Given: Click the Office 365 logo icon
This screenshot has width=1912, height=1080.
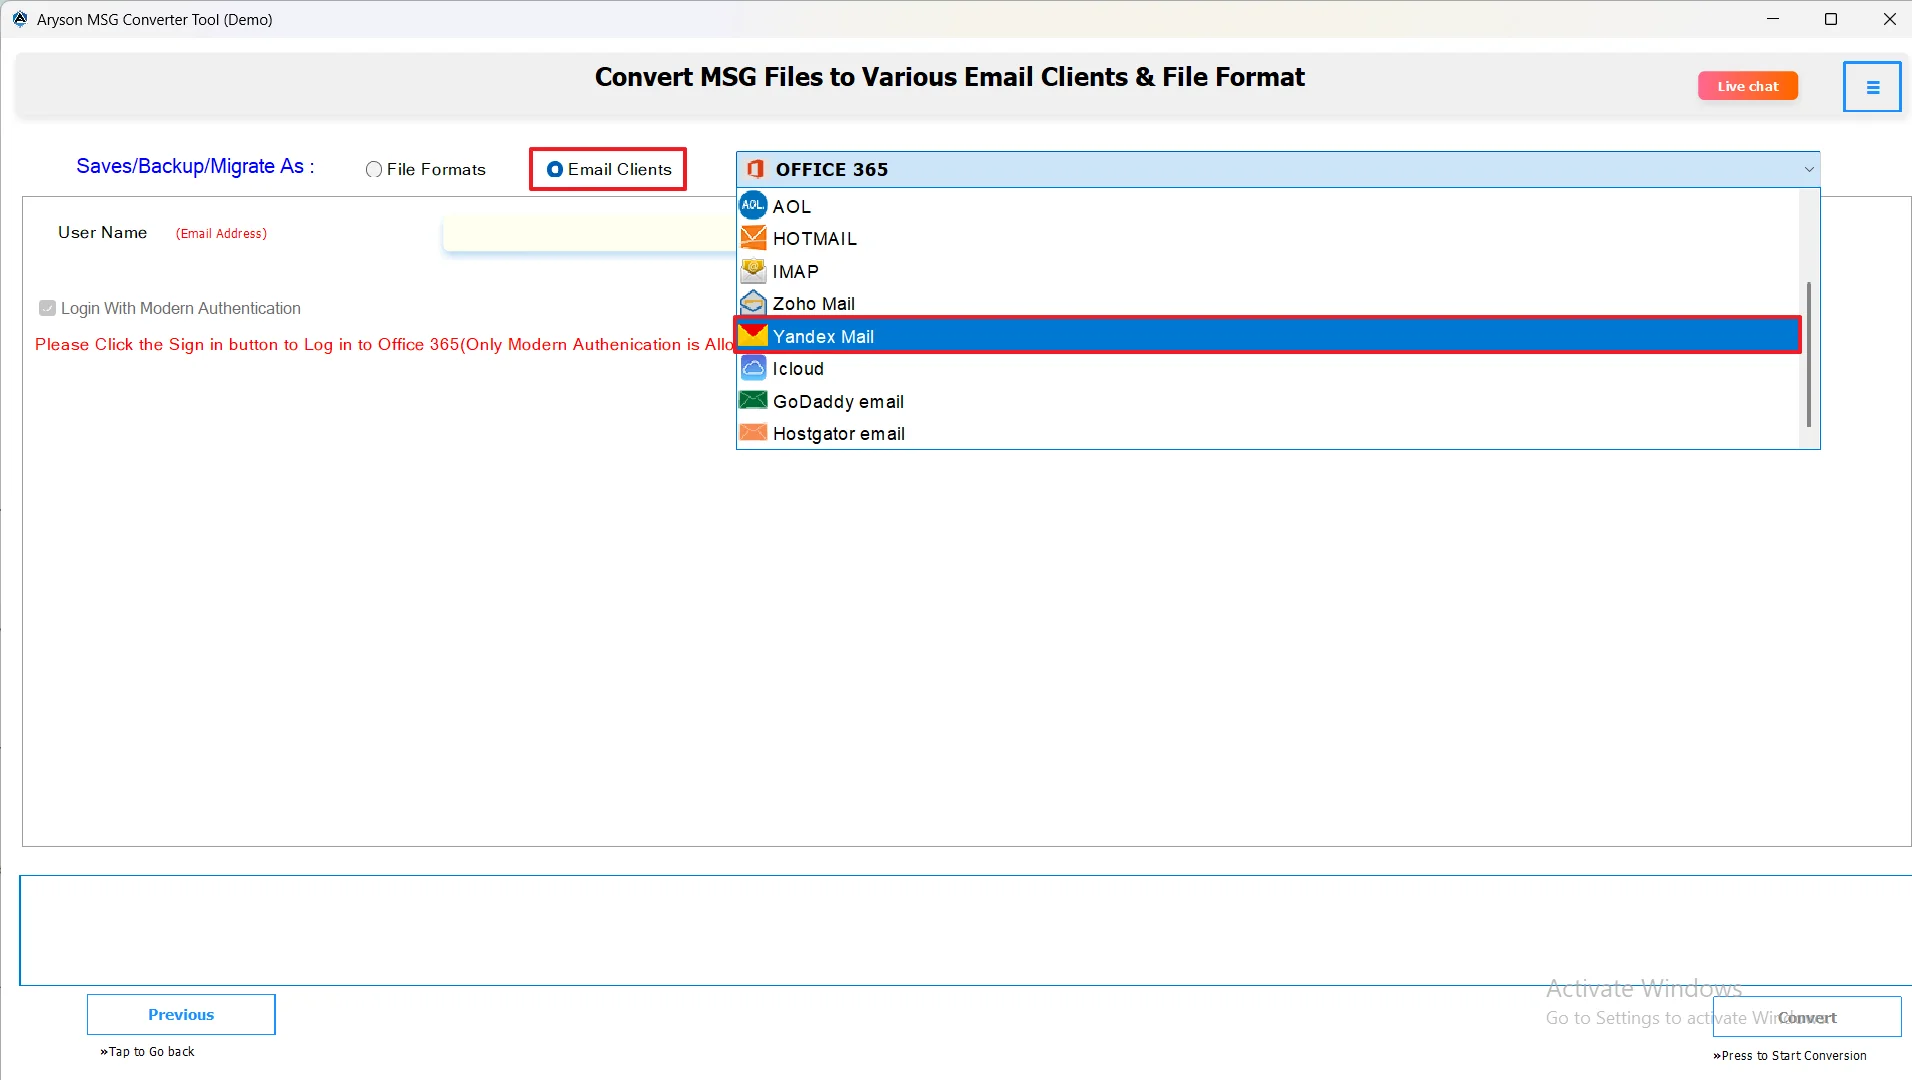Looking at the screenshot, I should 755,169.
